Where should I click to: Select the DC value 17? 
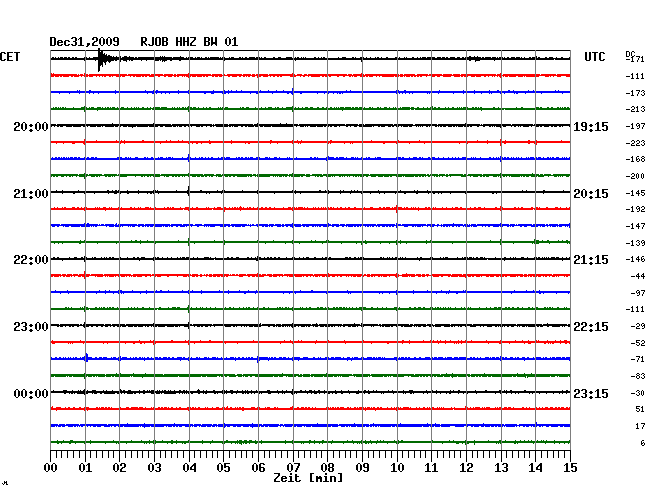640,426
